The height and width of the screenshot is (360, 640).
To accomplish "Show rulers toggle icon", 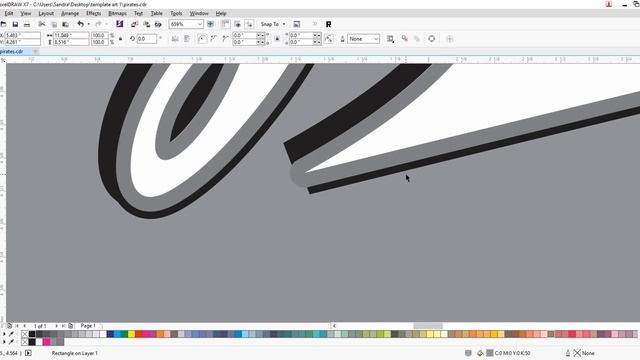I will pos(226,24).
